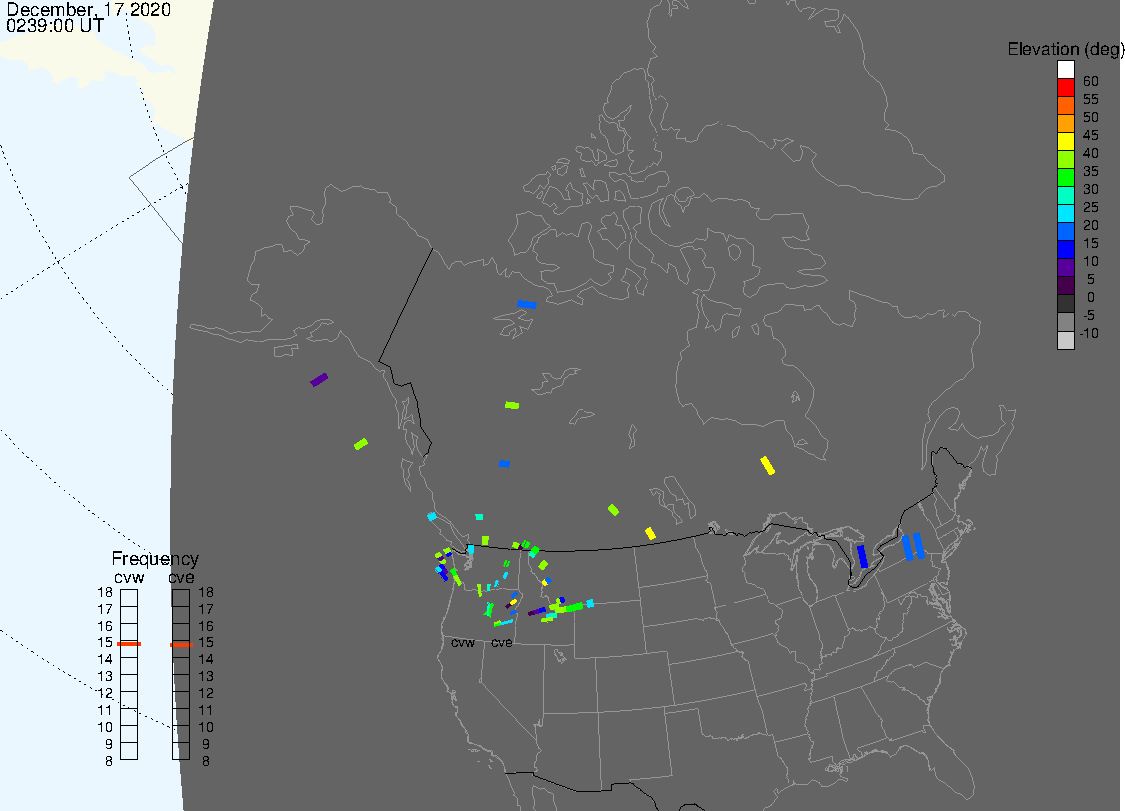Pick the green 30–35 elevation swatch

[1065, 177]
